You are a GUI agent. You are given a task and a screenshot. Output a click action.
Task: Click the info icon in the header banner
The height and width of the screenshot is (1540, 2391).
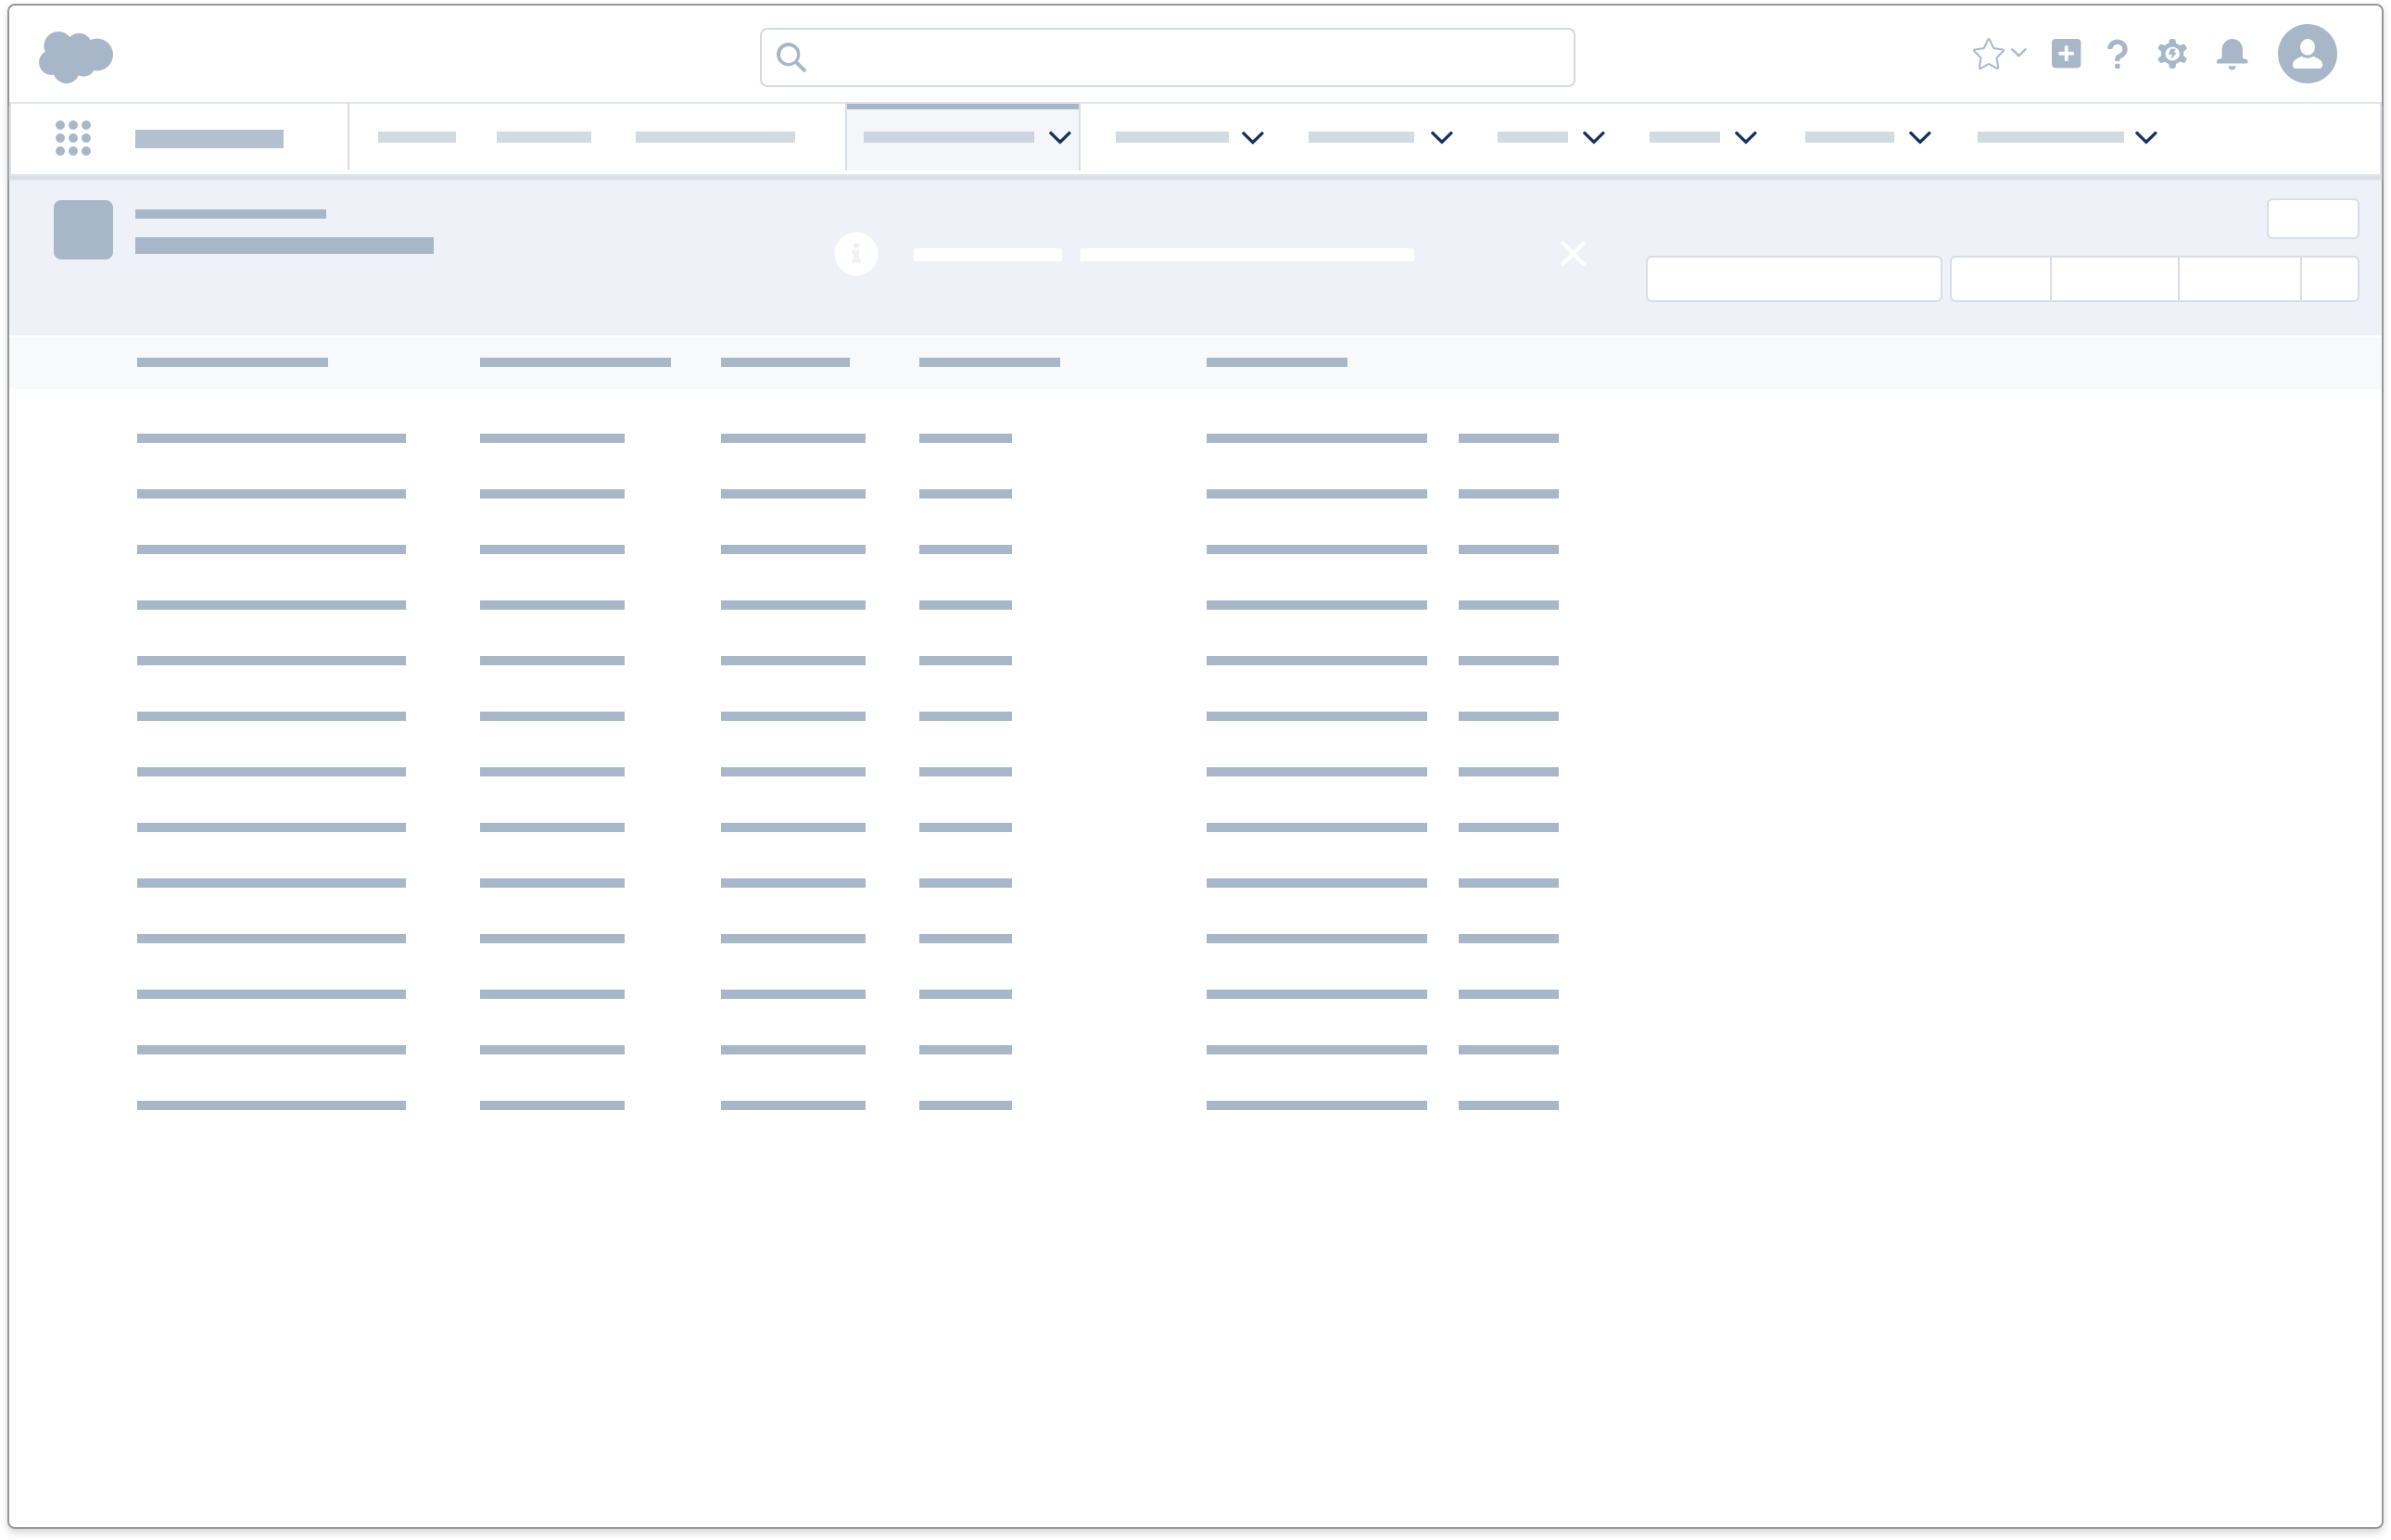click(x=856, y=253)
